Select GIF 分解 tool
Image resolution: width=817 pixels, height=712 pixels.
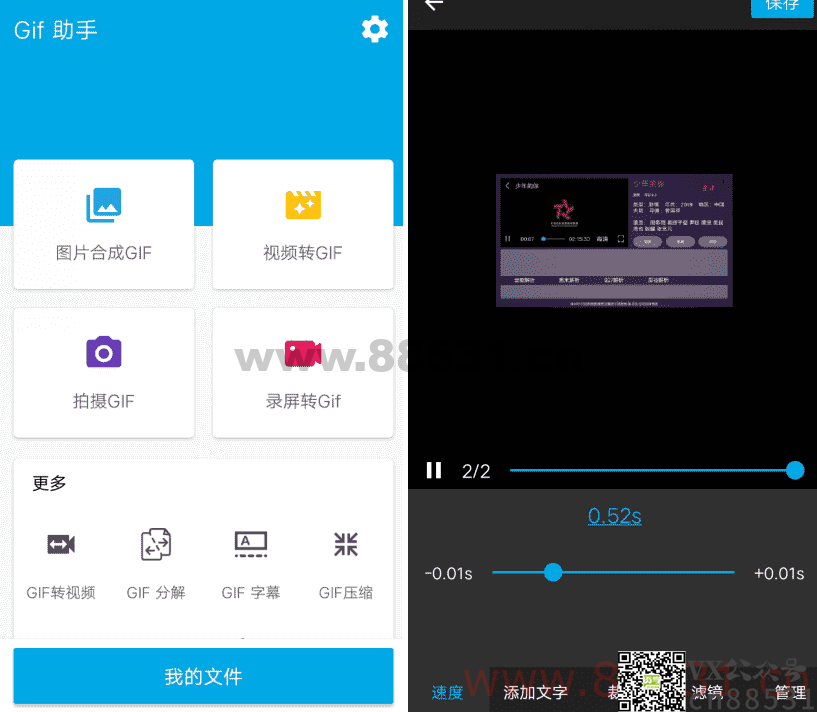(156, 566)
